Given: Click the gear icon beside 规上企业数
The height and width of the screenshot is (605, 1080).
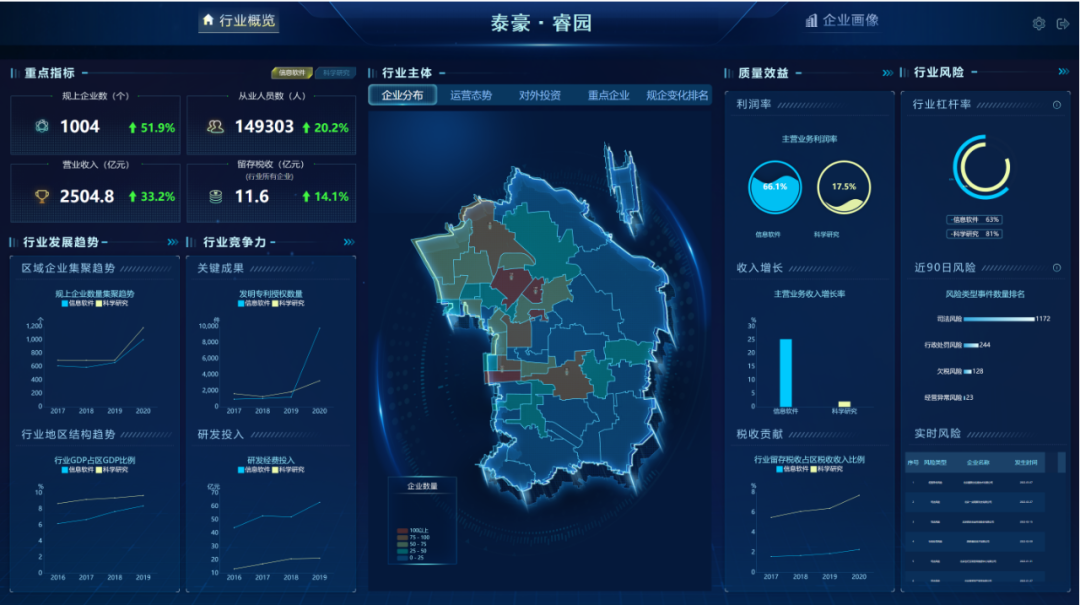Looking at the screenshot, I should [x=41, y=127].
